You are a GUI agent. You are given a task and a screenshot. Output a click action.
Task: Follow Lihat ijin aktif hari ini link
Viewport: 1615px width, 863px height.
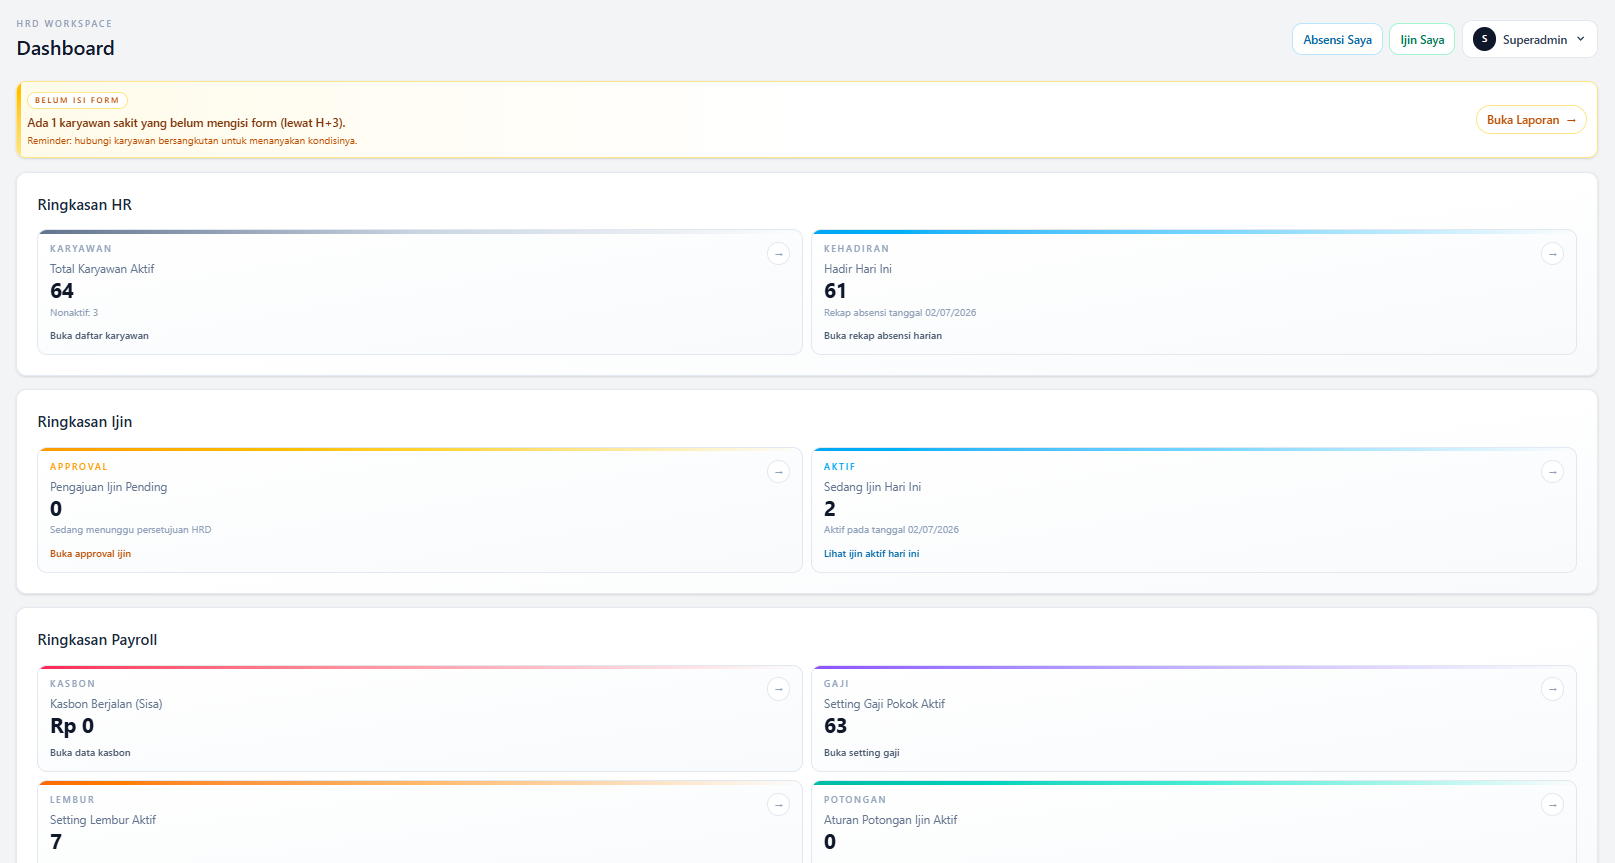(871, 554)
